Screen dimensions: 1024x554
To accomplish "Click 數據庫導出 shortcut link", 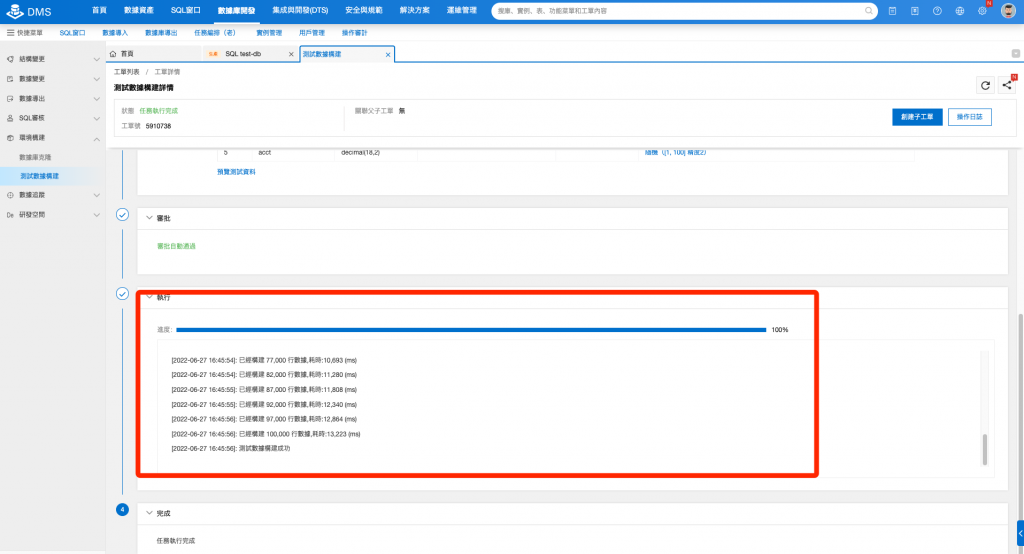I will 161,33.
